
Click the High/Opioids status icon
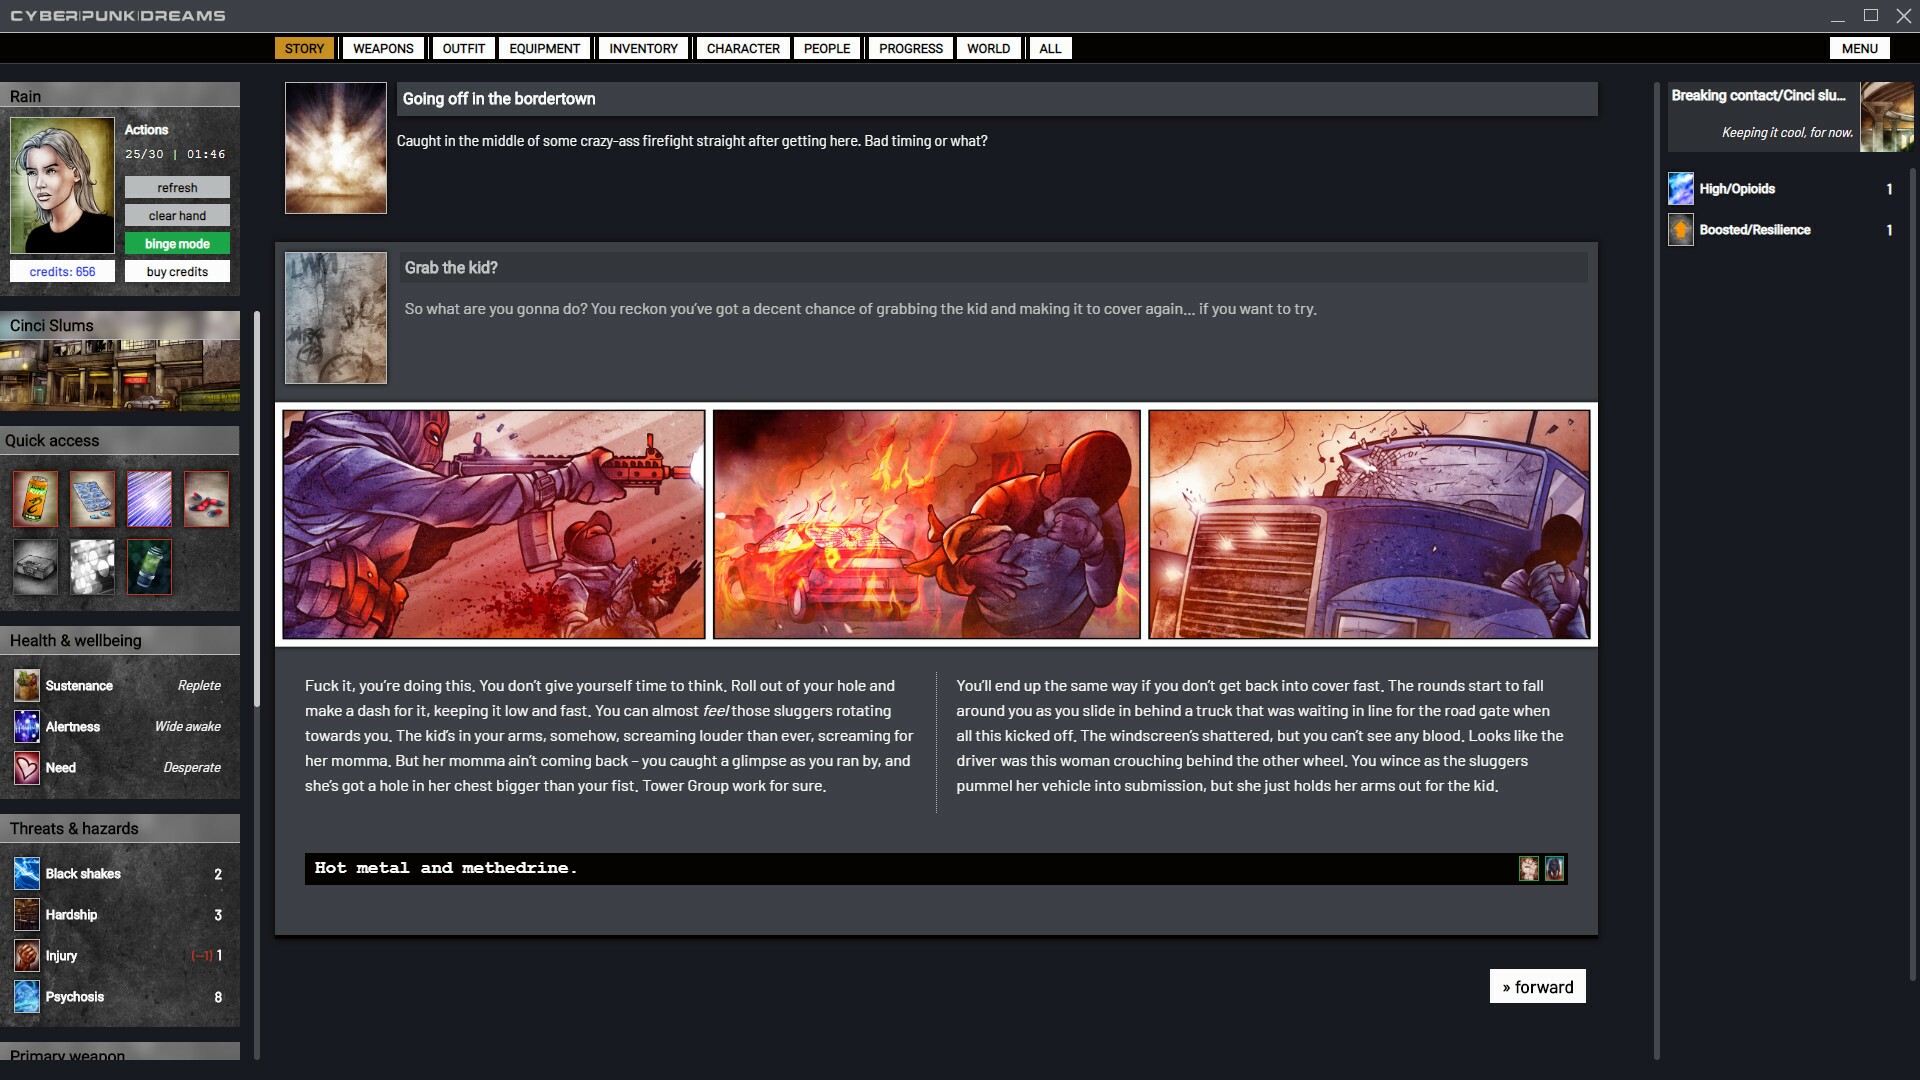coord(1681,189)
